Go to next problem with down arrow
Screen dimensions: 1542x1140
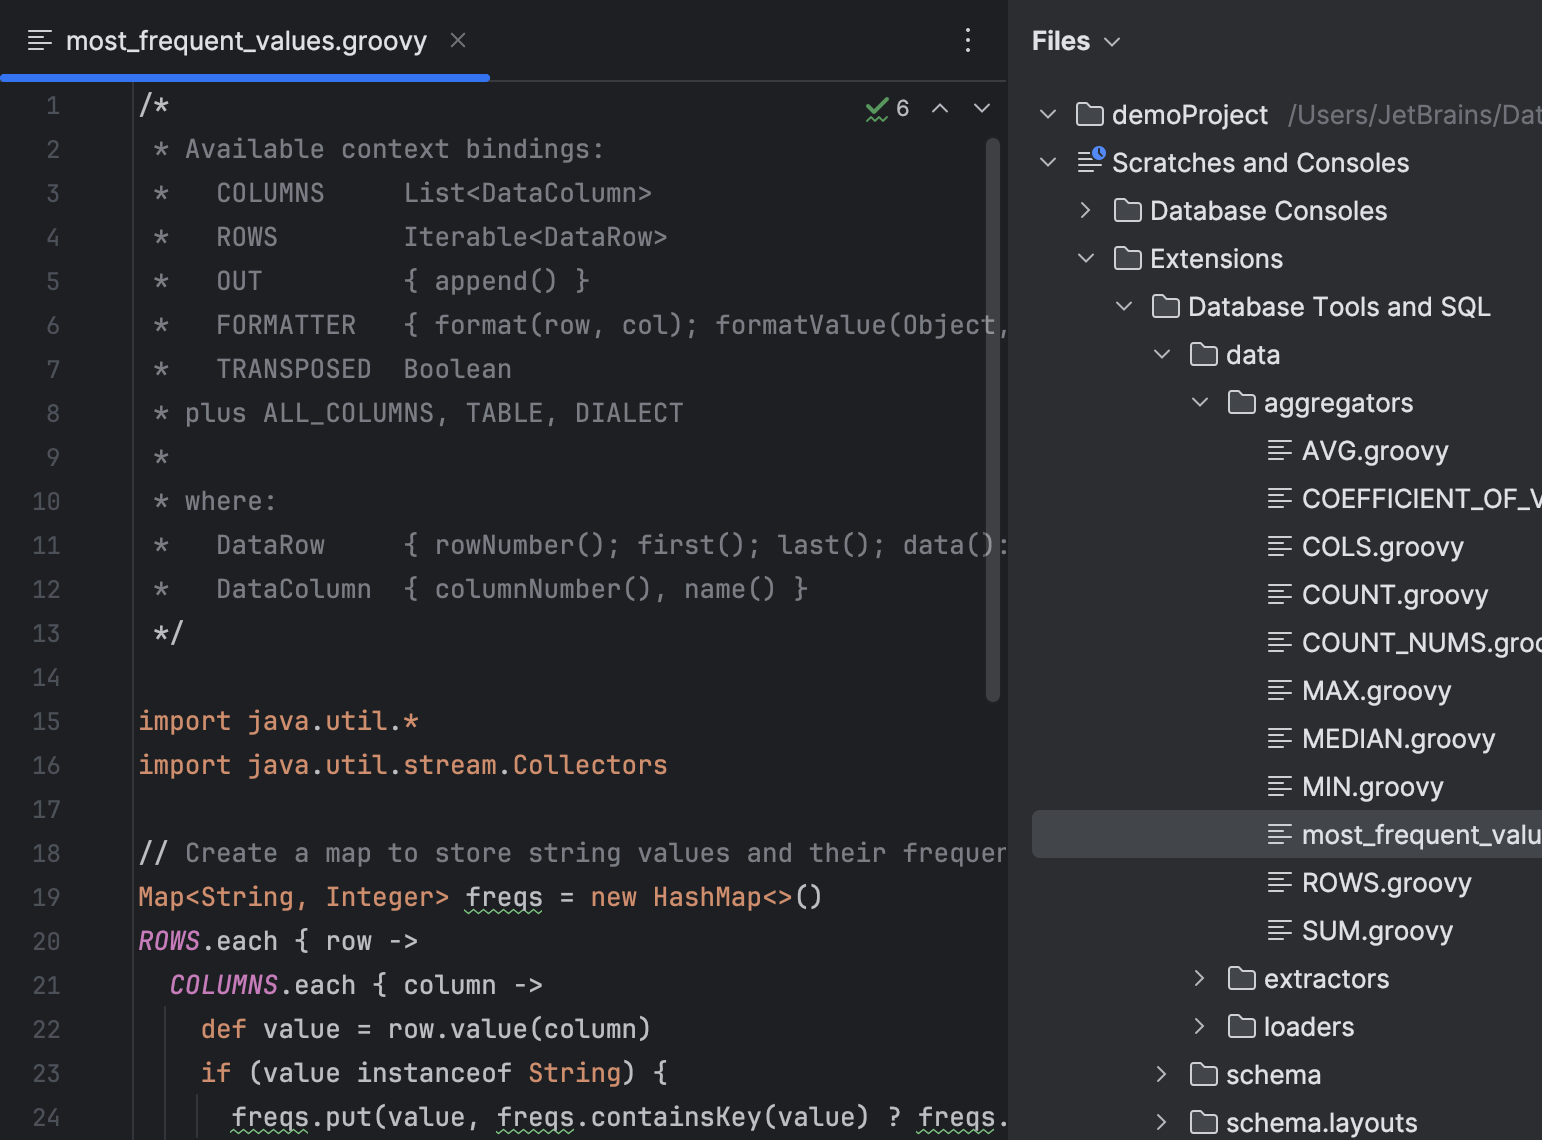click(981, 108)
